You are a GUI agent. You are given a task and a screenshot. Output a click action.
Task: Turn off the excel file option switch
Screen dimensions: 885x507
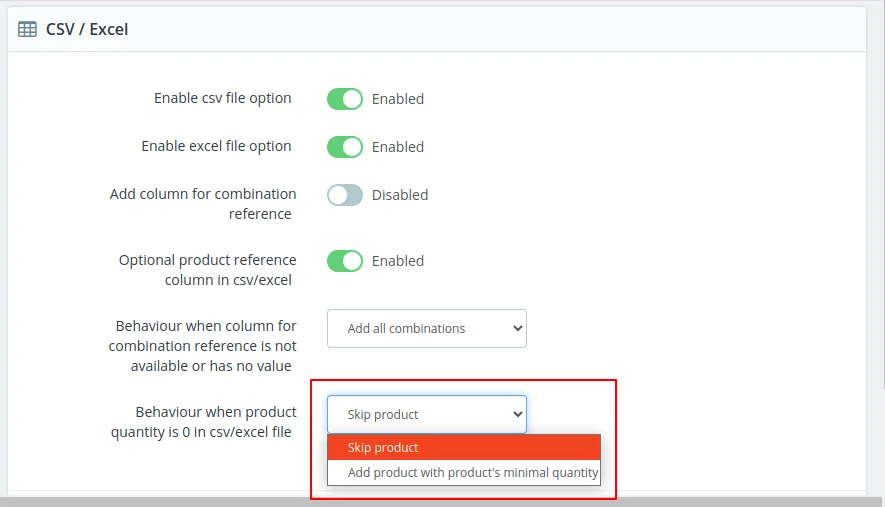tap(344, 147)
